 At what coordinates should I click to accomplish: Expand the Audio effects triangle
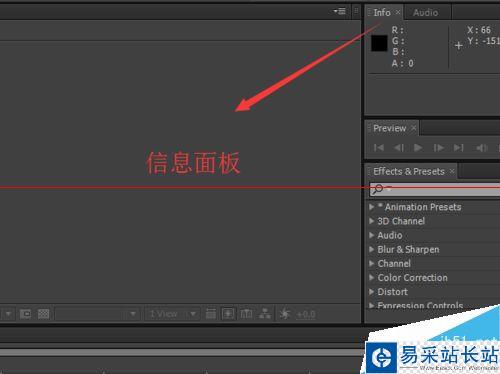[x=372, y=235]
